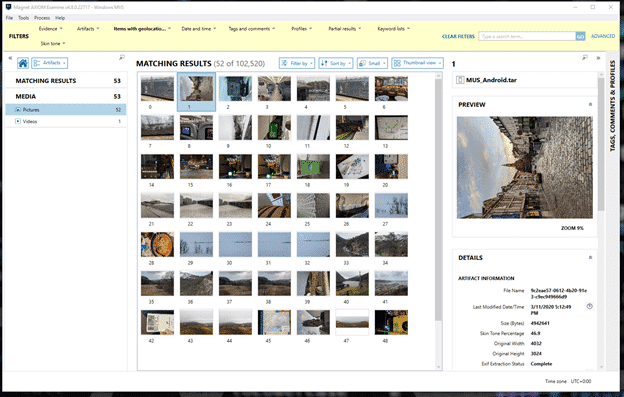The image size is (624, 397).
Task: Open the MUS_Android.tar source link
Action: [x=491, y=80]
